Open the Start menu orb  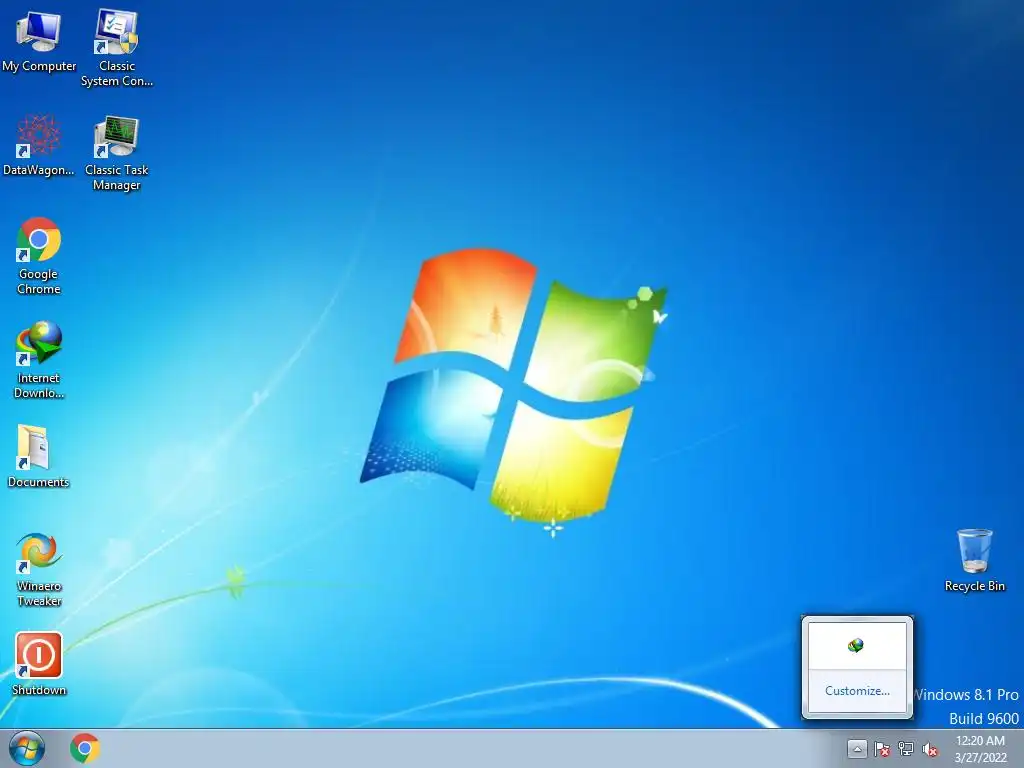[27, 748]
